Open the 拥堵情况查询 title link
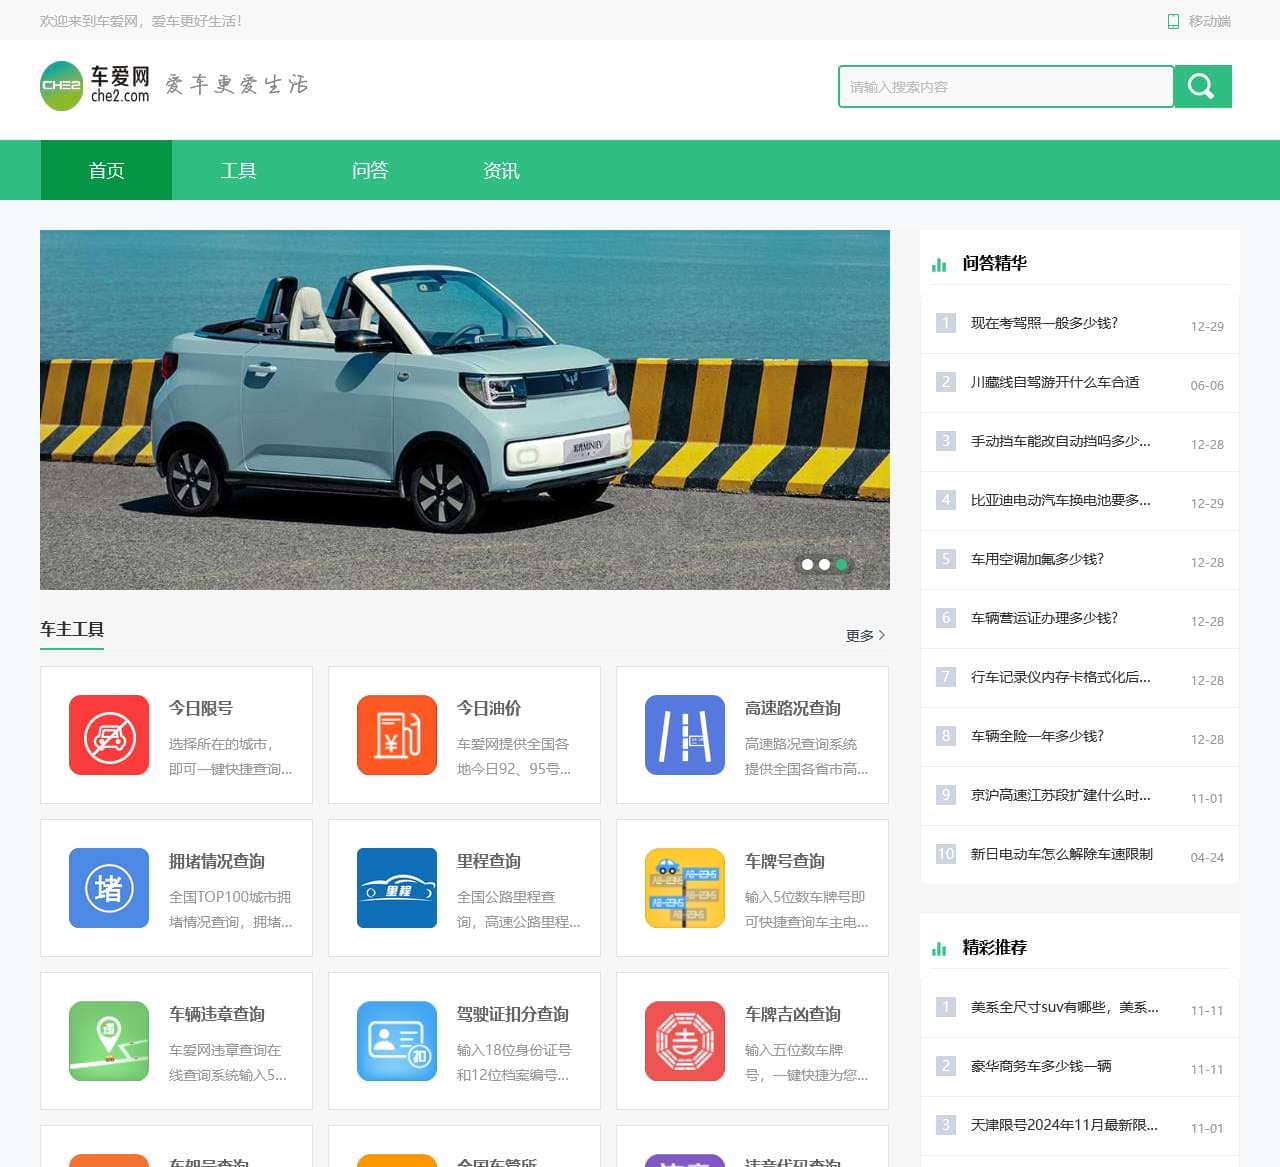The width and height of the screenshot is (1280, 1167). tap(217, 861)
